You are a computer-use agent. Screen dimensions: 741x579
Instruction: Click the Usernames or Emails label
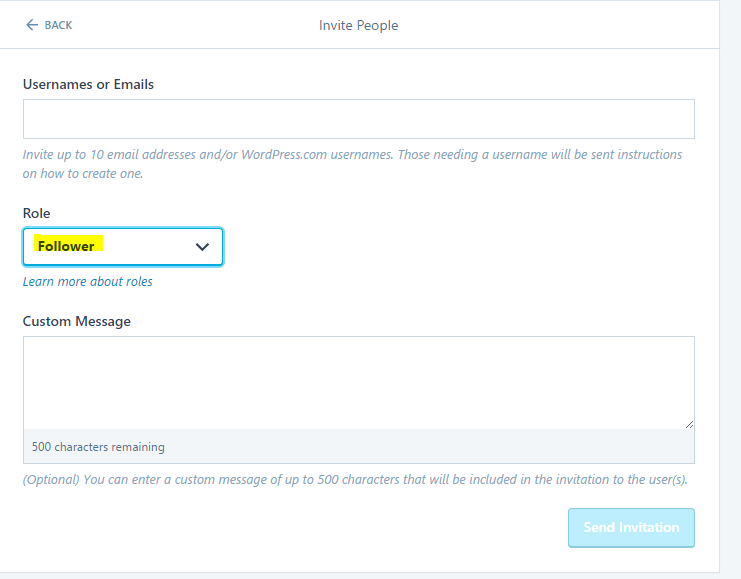pyautogui.click(x=88, y=85)
